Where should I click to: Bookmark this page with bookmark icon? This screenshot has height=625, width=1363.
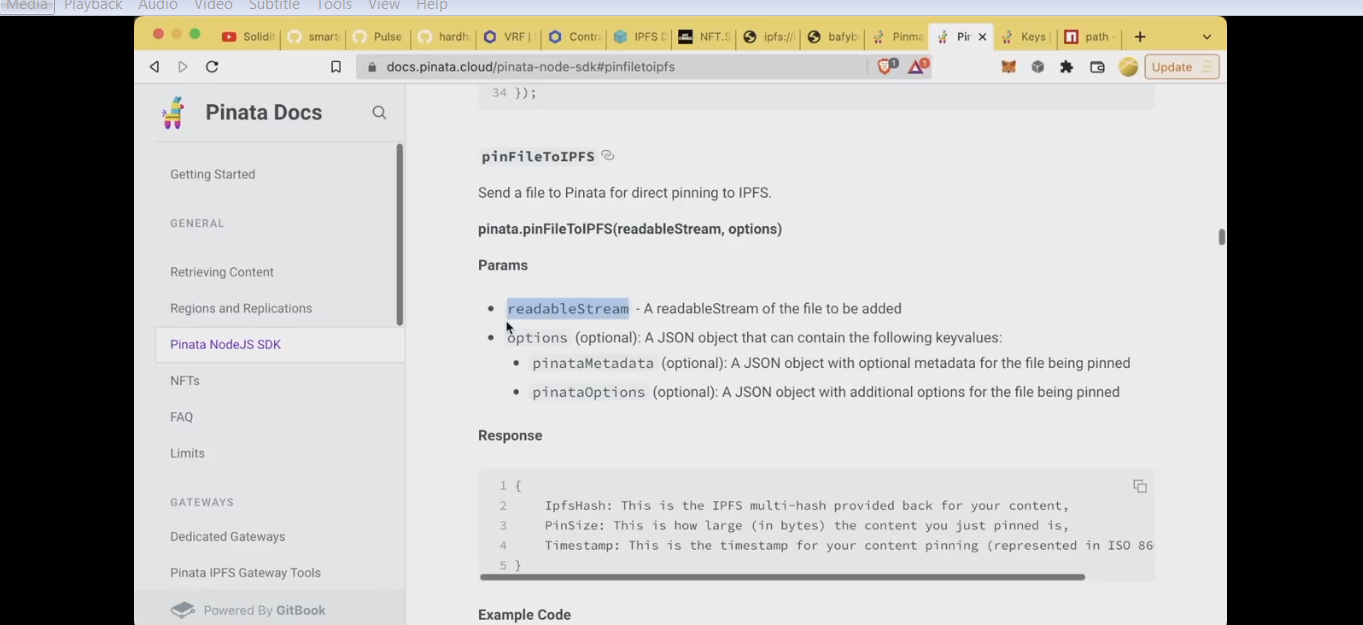(x=336, y=67)
